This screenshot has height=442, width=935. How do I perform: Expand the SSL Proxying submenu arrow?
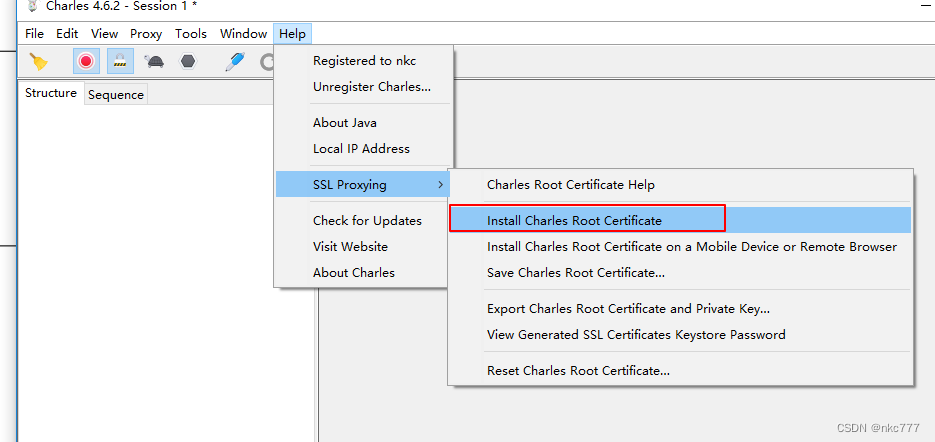point(440,185)
